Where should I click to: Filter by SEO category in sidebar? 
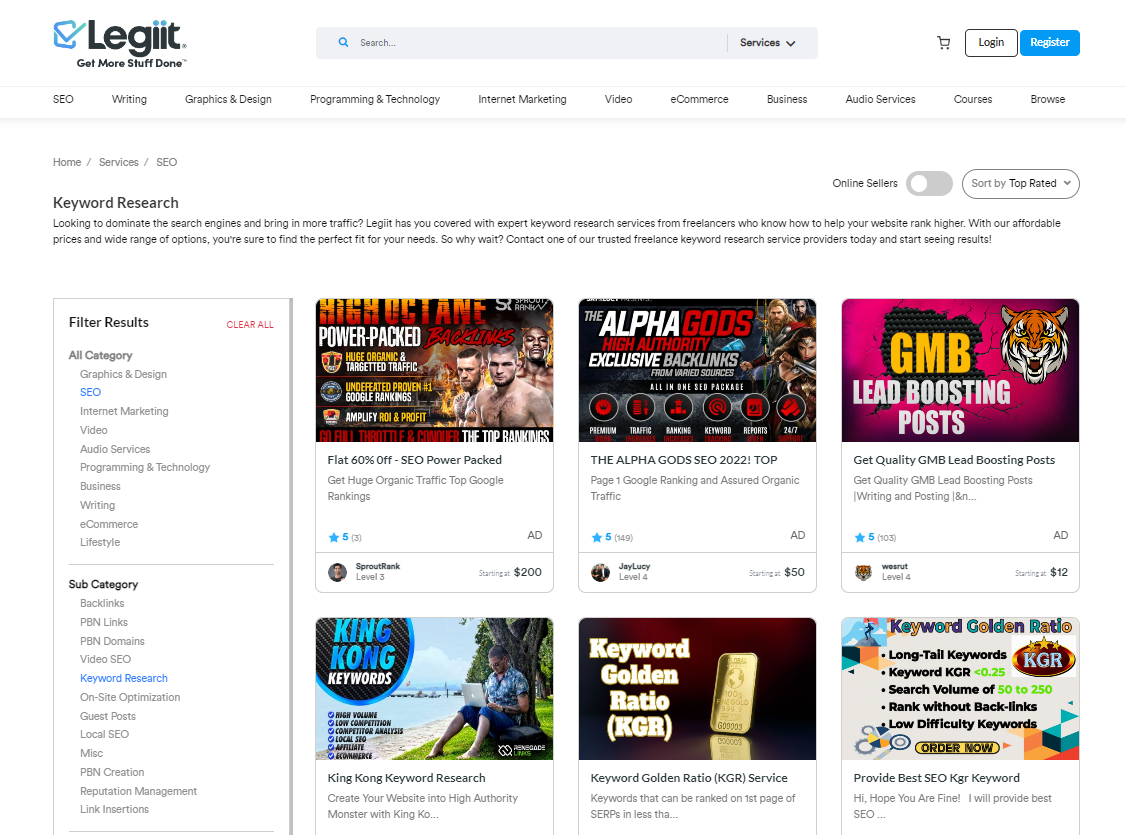point(90,392)
